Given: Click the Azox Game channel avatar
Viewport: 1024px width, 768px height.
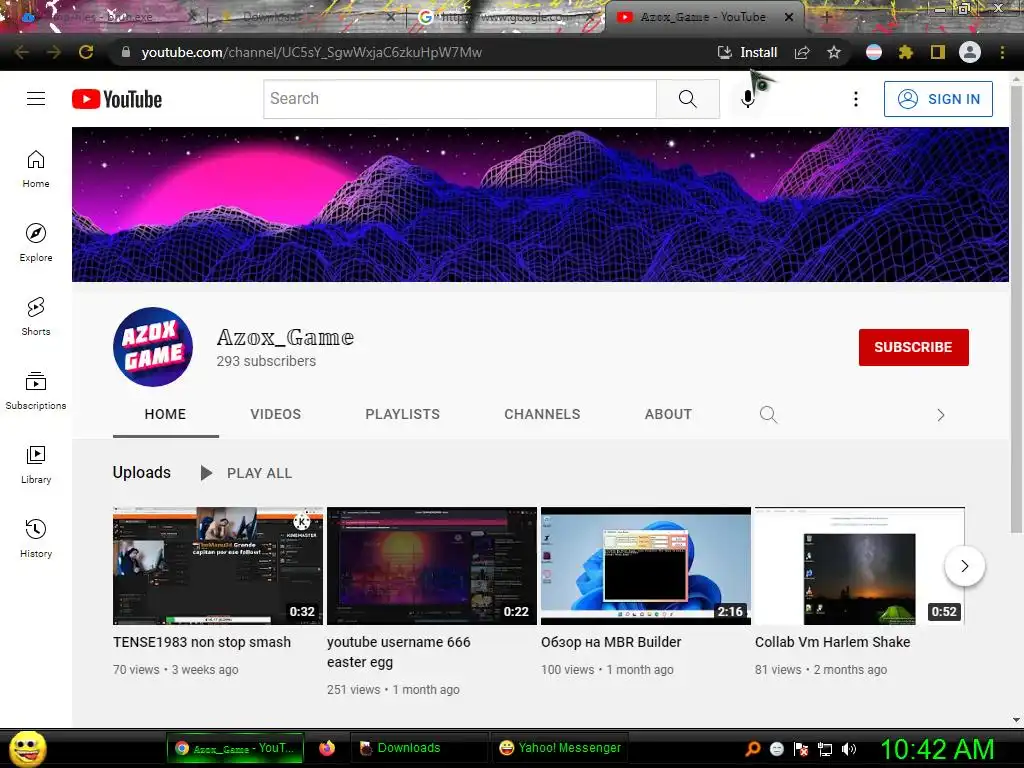Looking at the screenshot, I should tap(153, 347).
